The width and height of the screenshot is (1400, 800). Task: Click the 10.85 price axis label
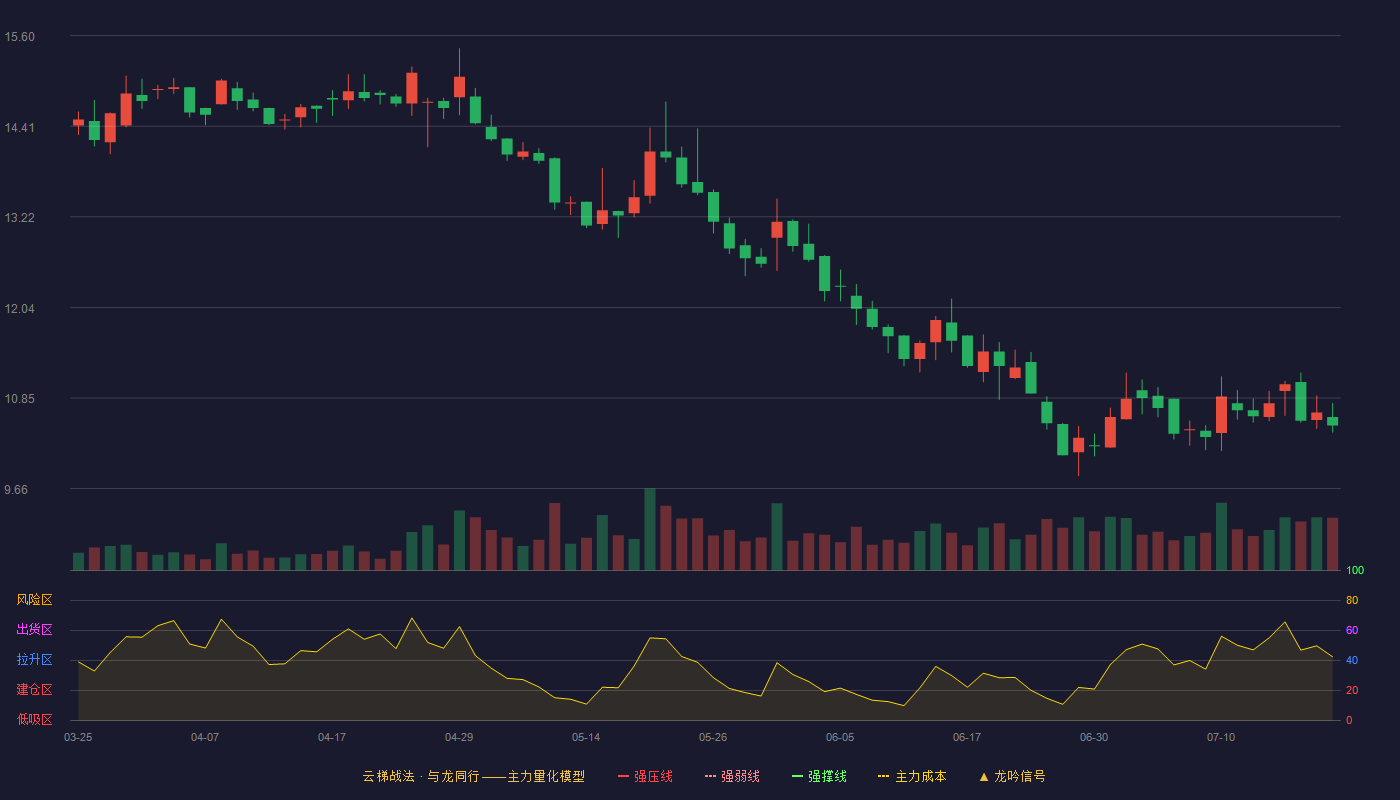(x=19, y=399)
